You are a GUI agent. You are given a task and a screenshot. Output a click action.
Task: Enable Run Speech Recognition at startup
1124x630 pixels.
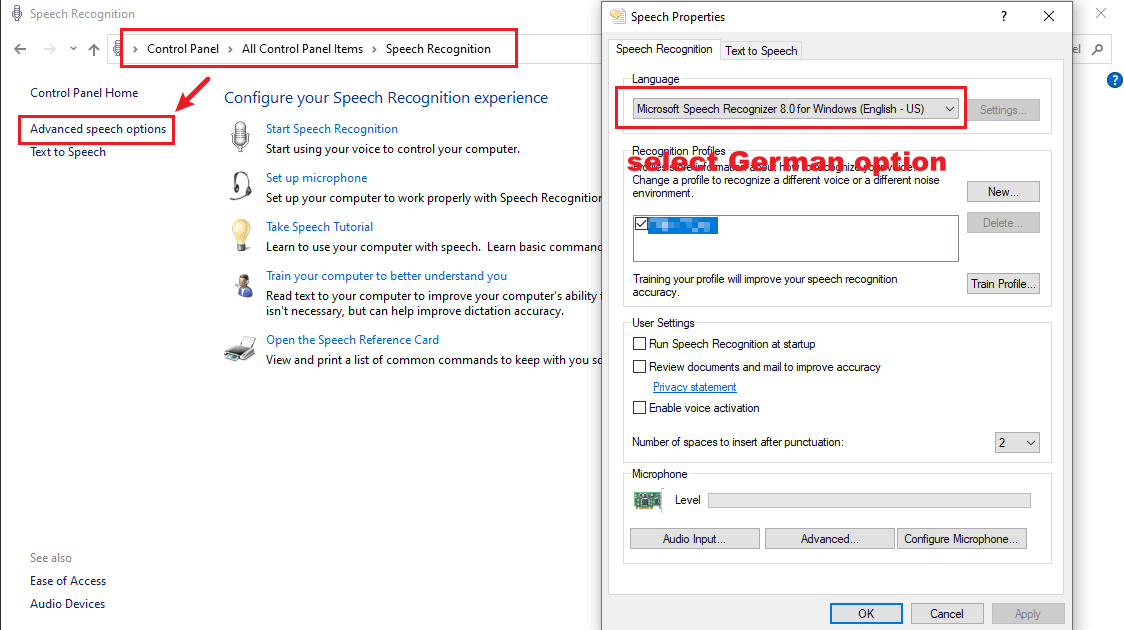pos(639,344)
